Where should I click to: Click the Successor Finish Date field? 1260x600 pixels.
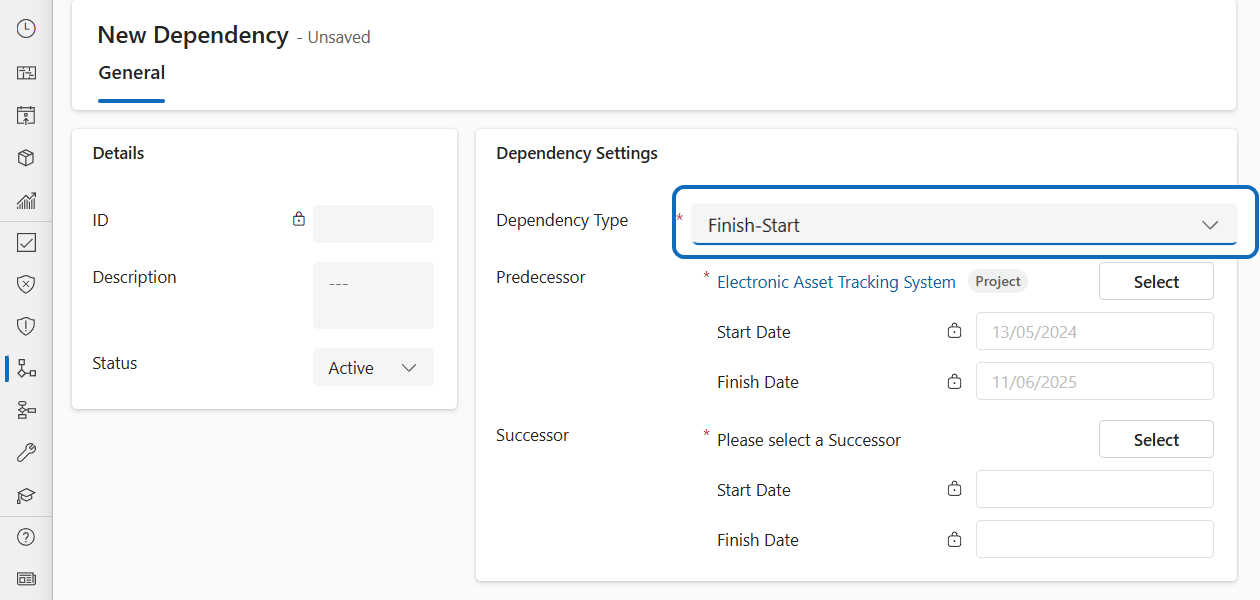pos(1094,540)
